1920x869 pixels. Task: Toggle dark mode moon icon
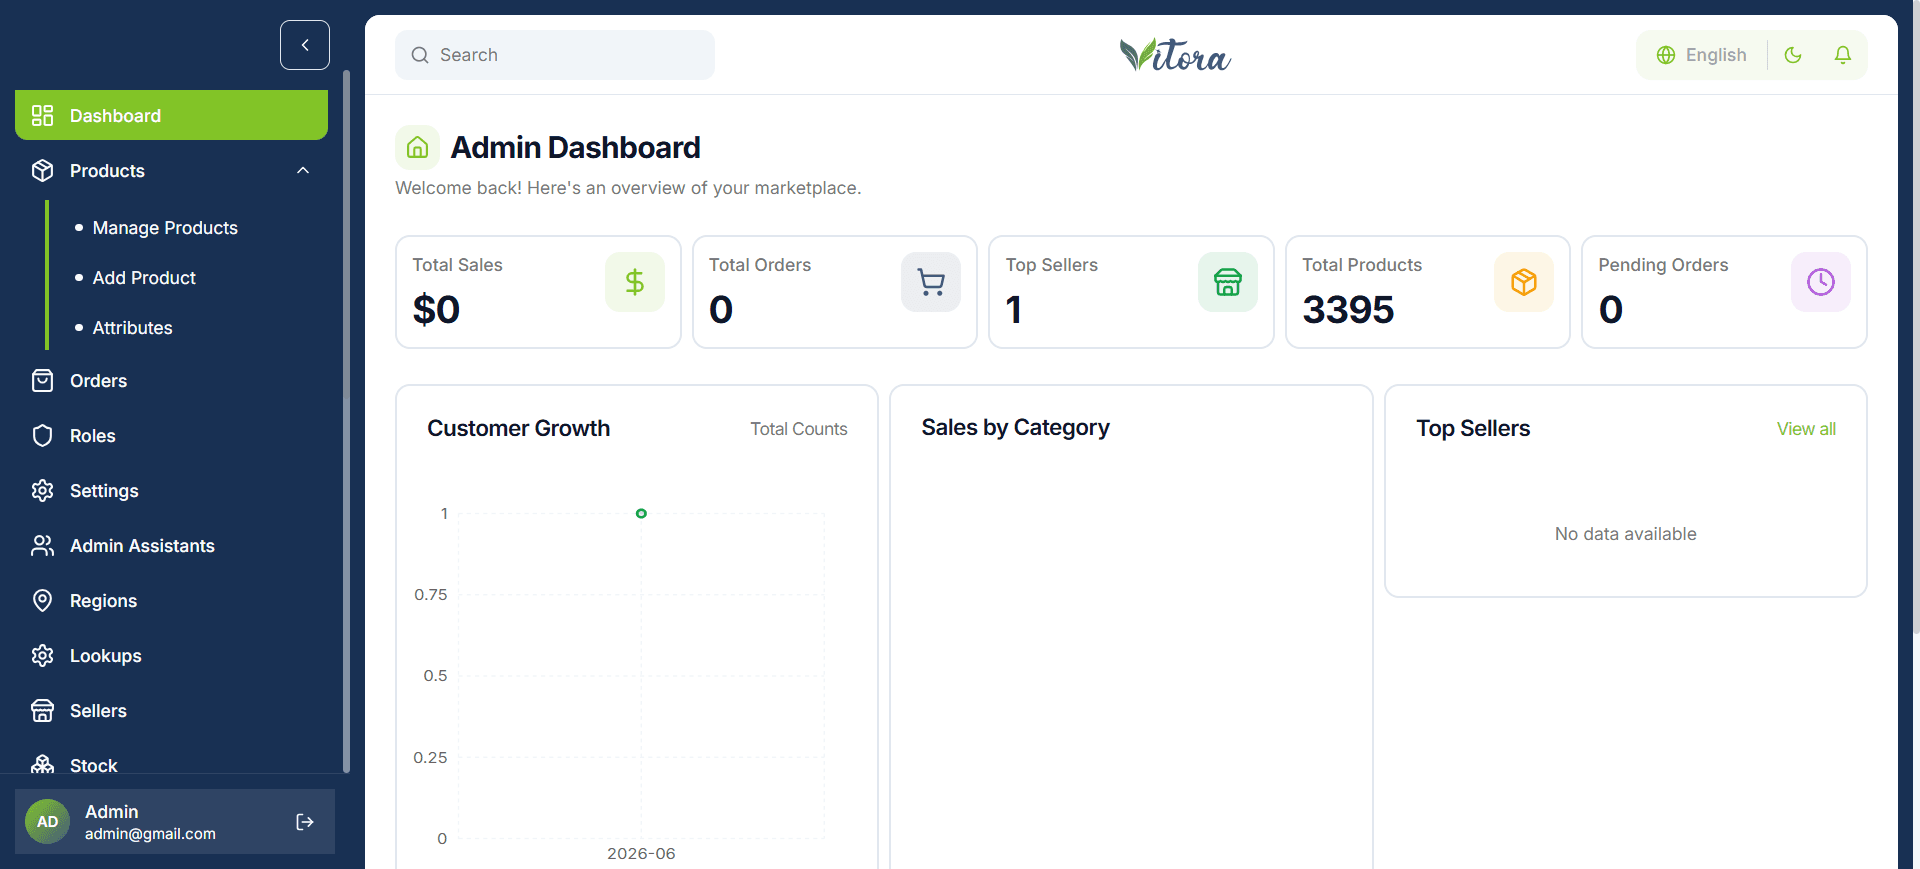click(x=1793, y=55)
